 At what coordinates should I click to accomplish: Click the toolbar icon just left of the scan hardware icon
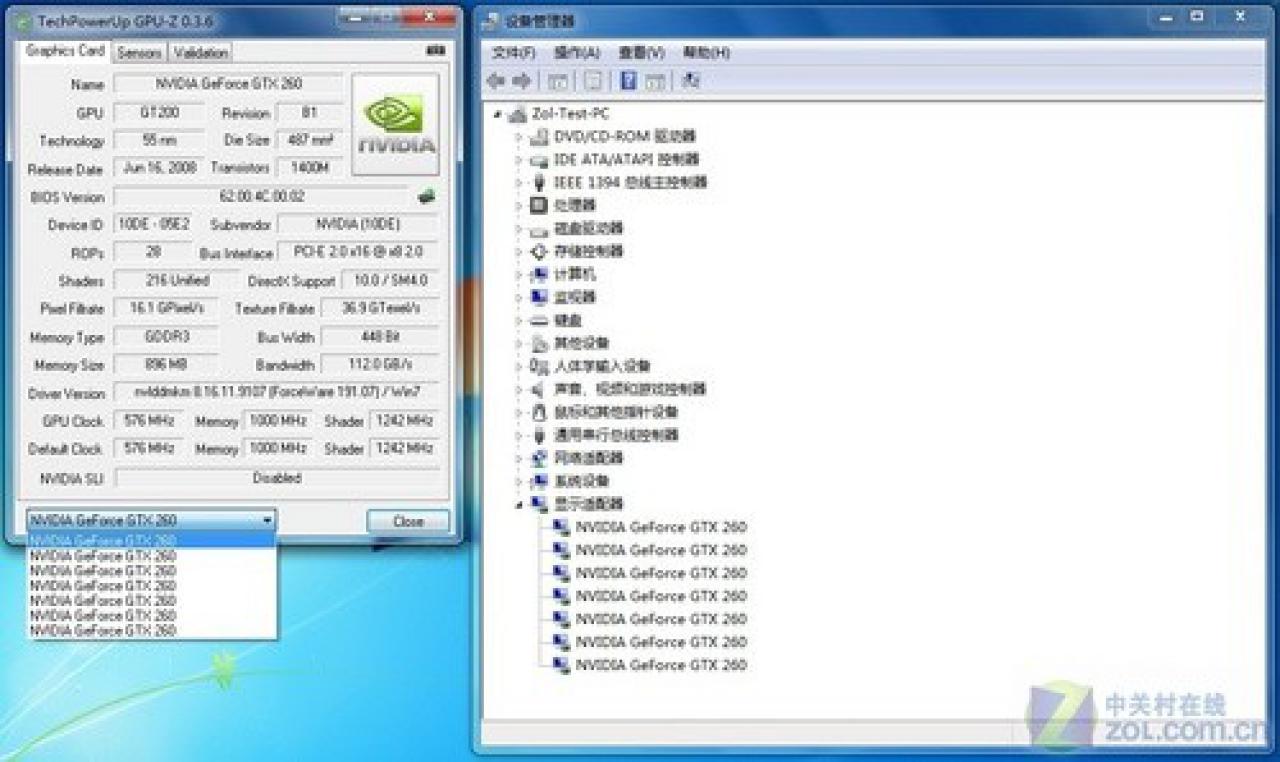pyautogui.click(x=655, y=81)
